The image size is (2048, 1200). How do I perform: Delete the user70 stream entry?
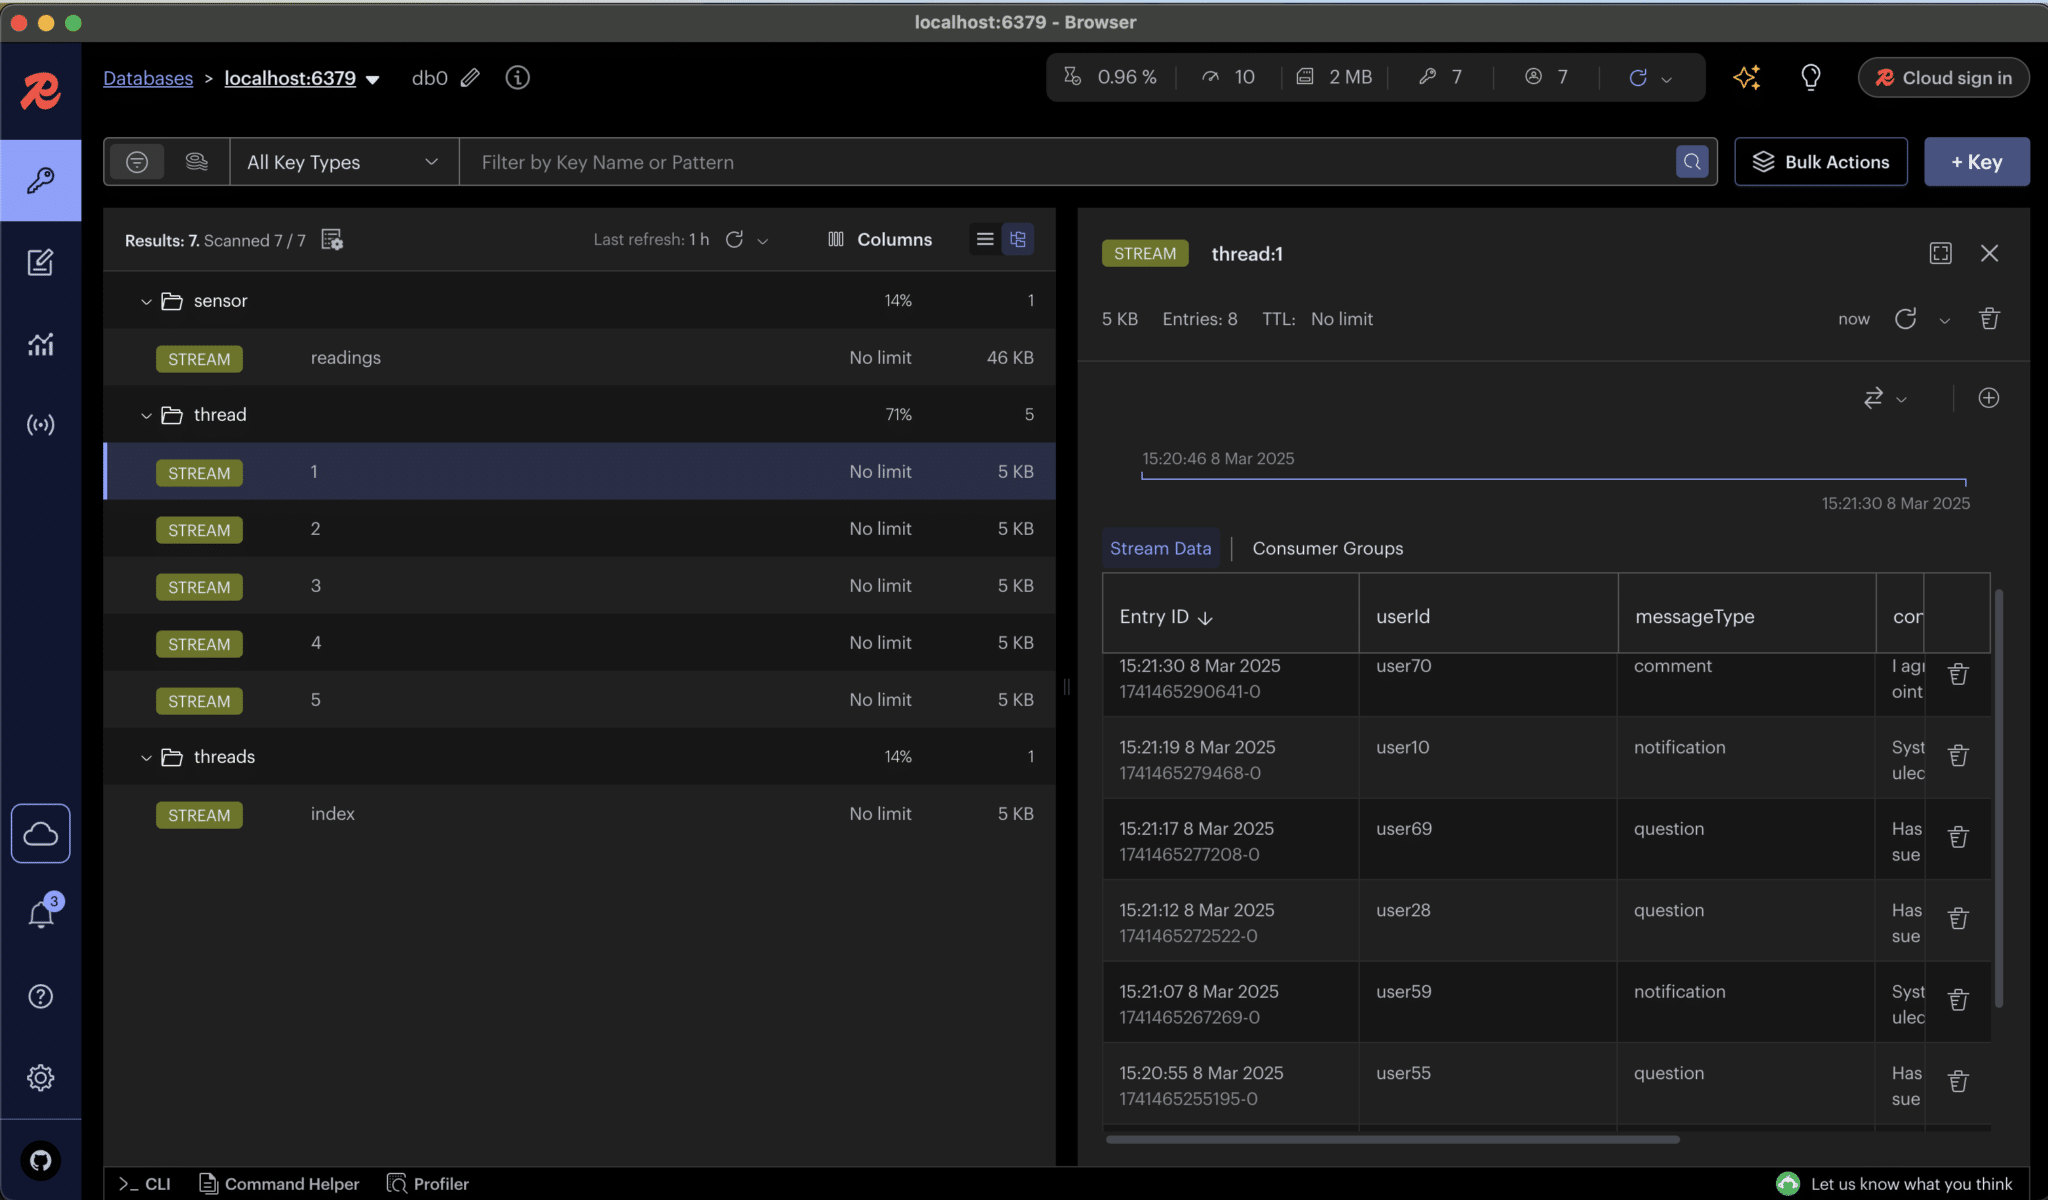(1958, 675)
